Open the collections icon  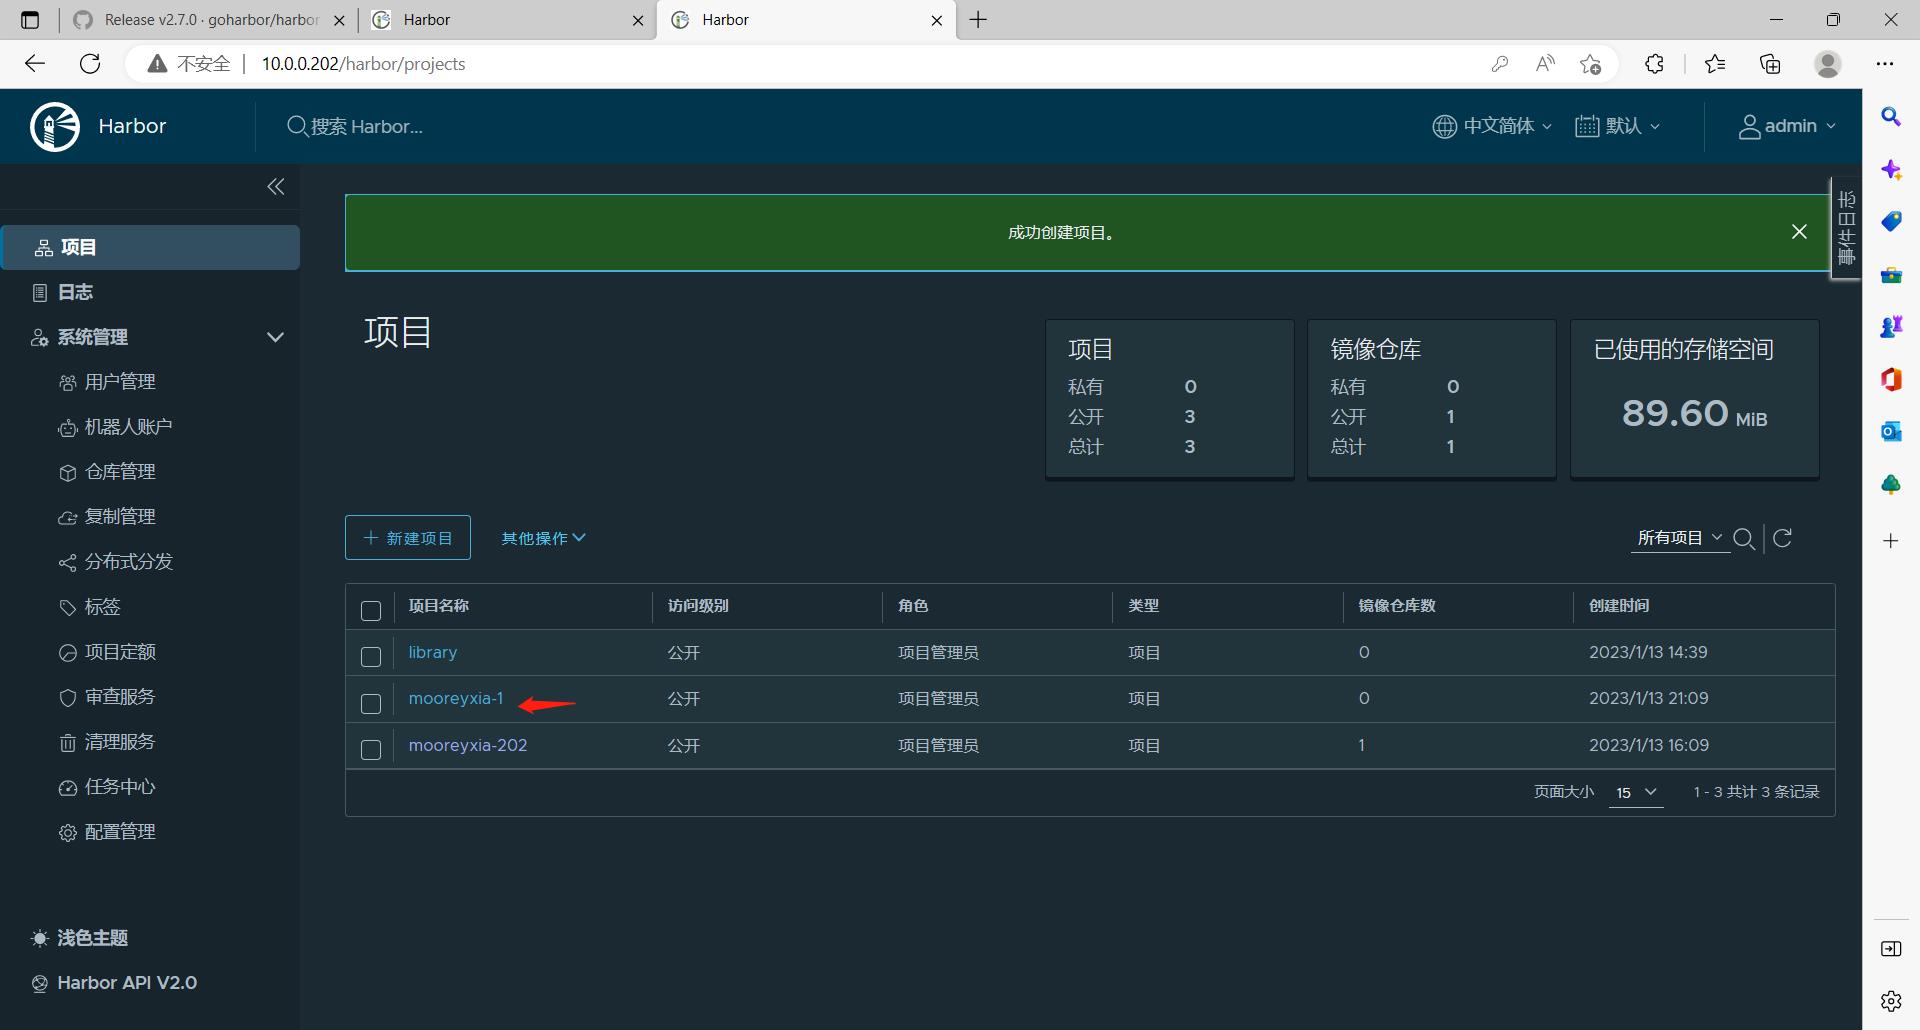pos(1770,64)
